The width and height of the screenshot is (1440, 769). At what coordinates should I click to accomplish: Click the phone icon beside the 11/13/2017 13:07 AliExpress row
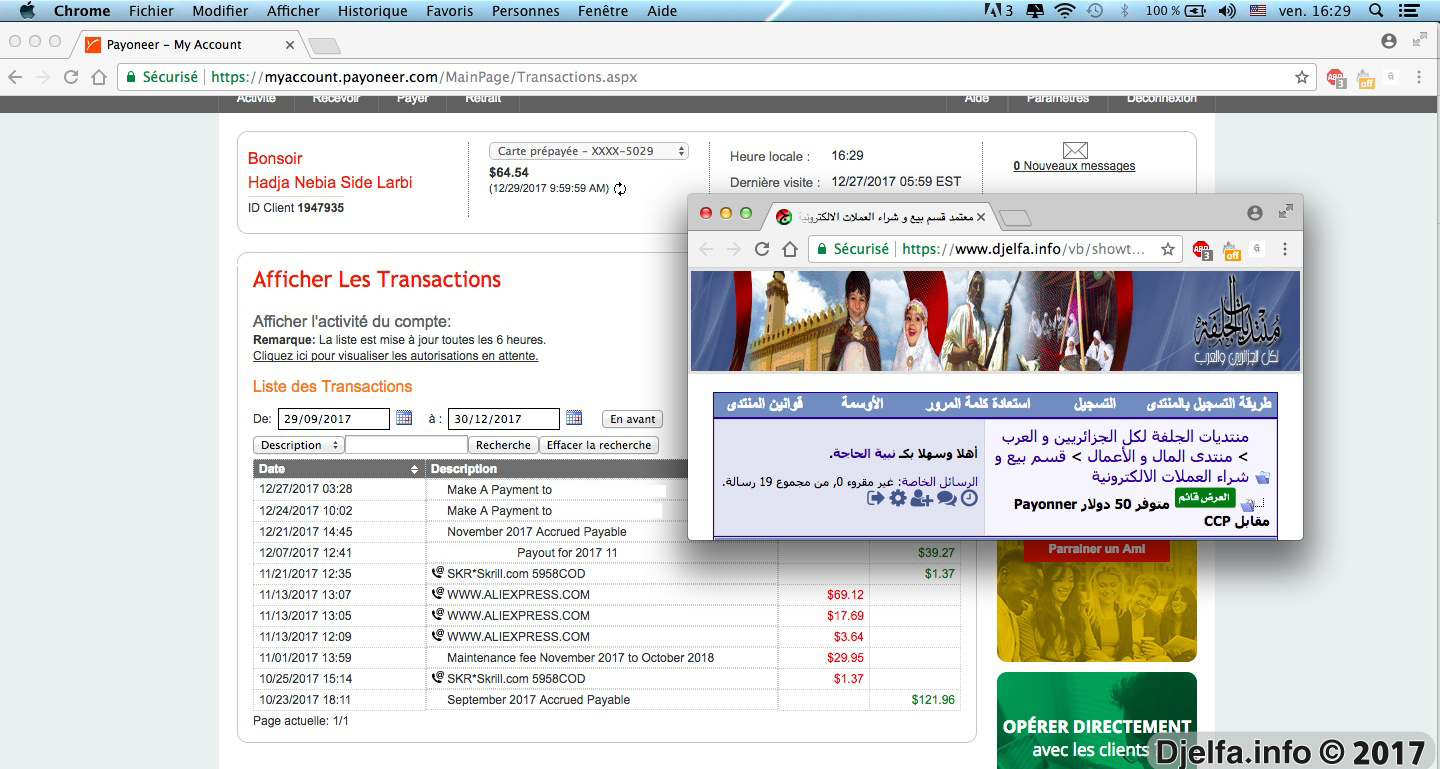tap(437, 594)
